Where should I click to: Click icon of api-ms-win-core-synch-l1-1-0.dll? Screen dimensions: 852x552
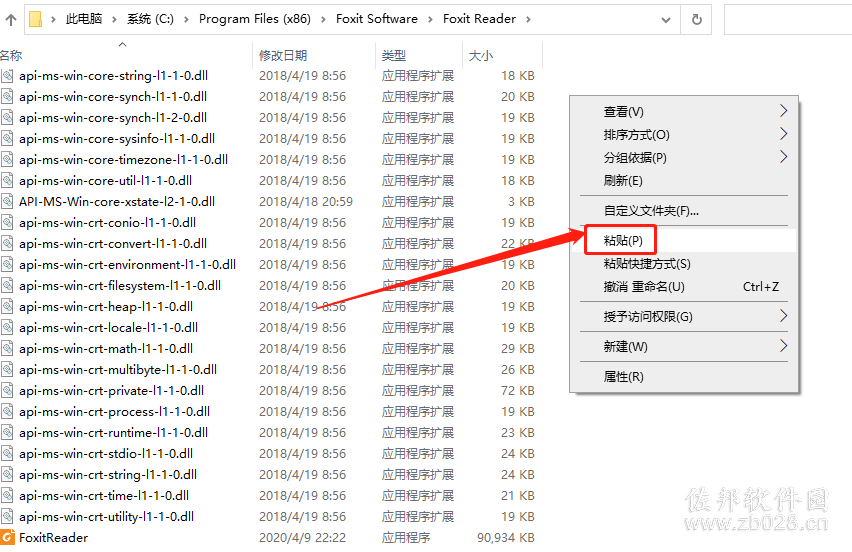coord(7,97)
